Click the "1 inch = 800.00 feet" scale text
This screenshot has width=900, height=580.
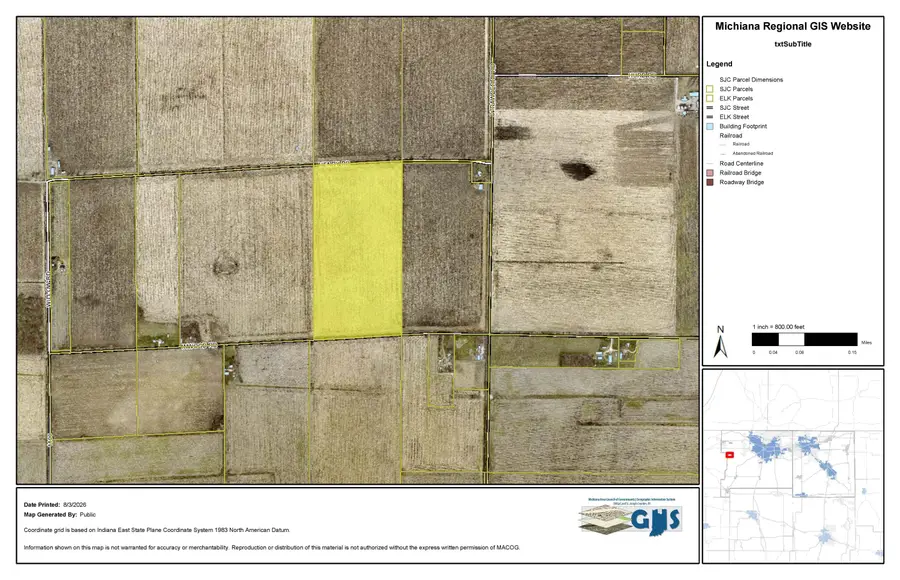click(x=778, y=327)
